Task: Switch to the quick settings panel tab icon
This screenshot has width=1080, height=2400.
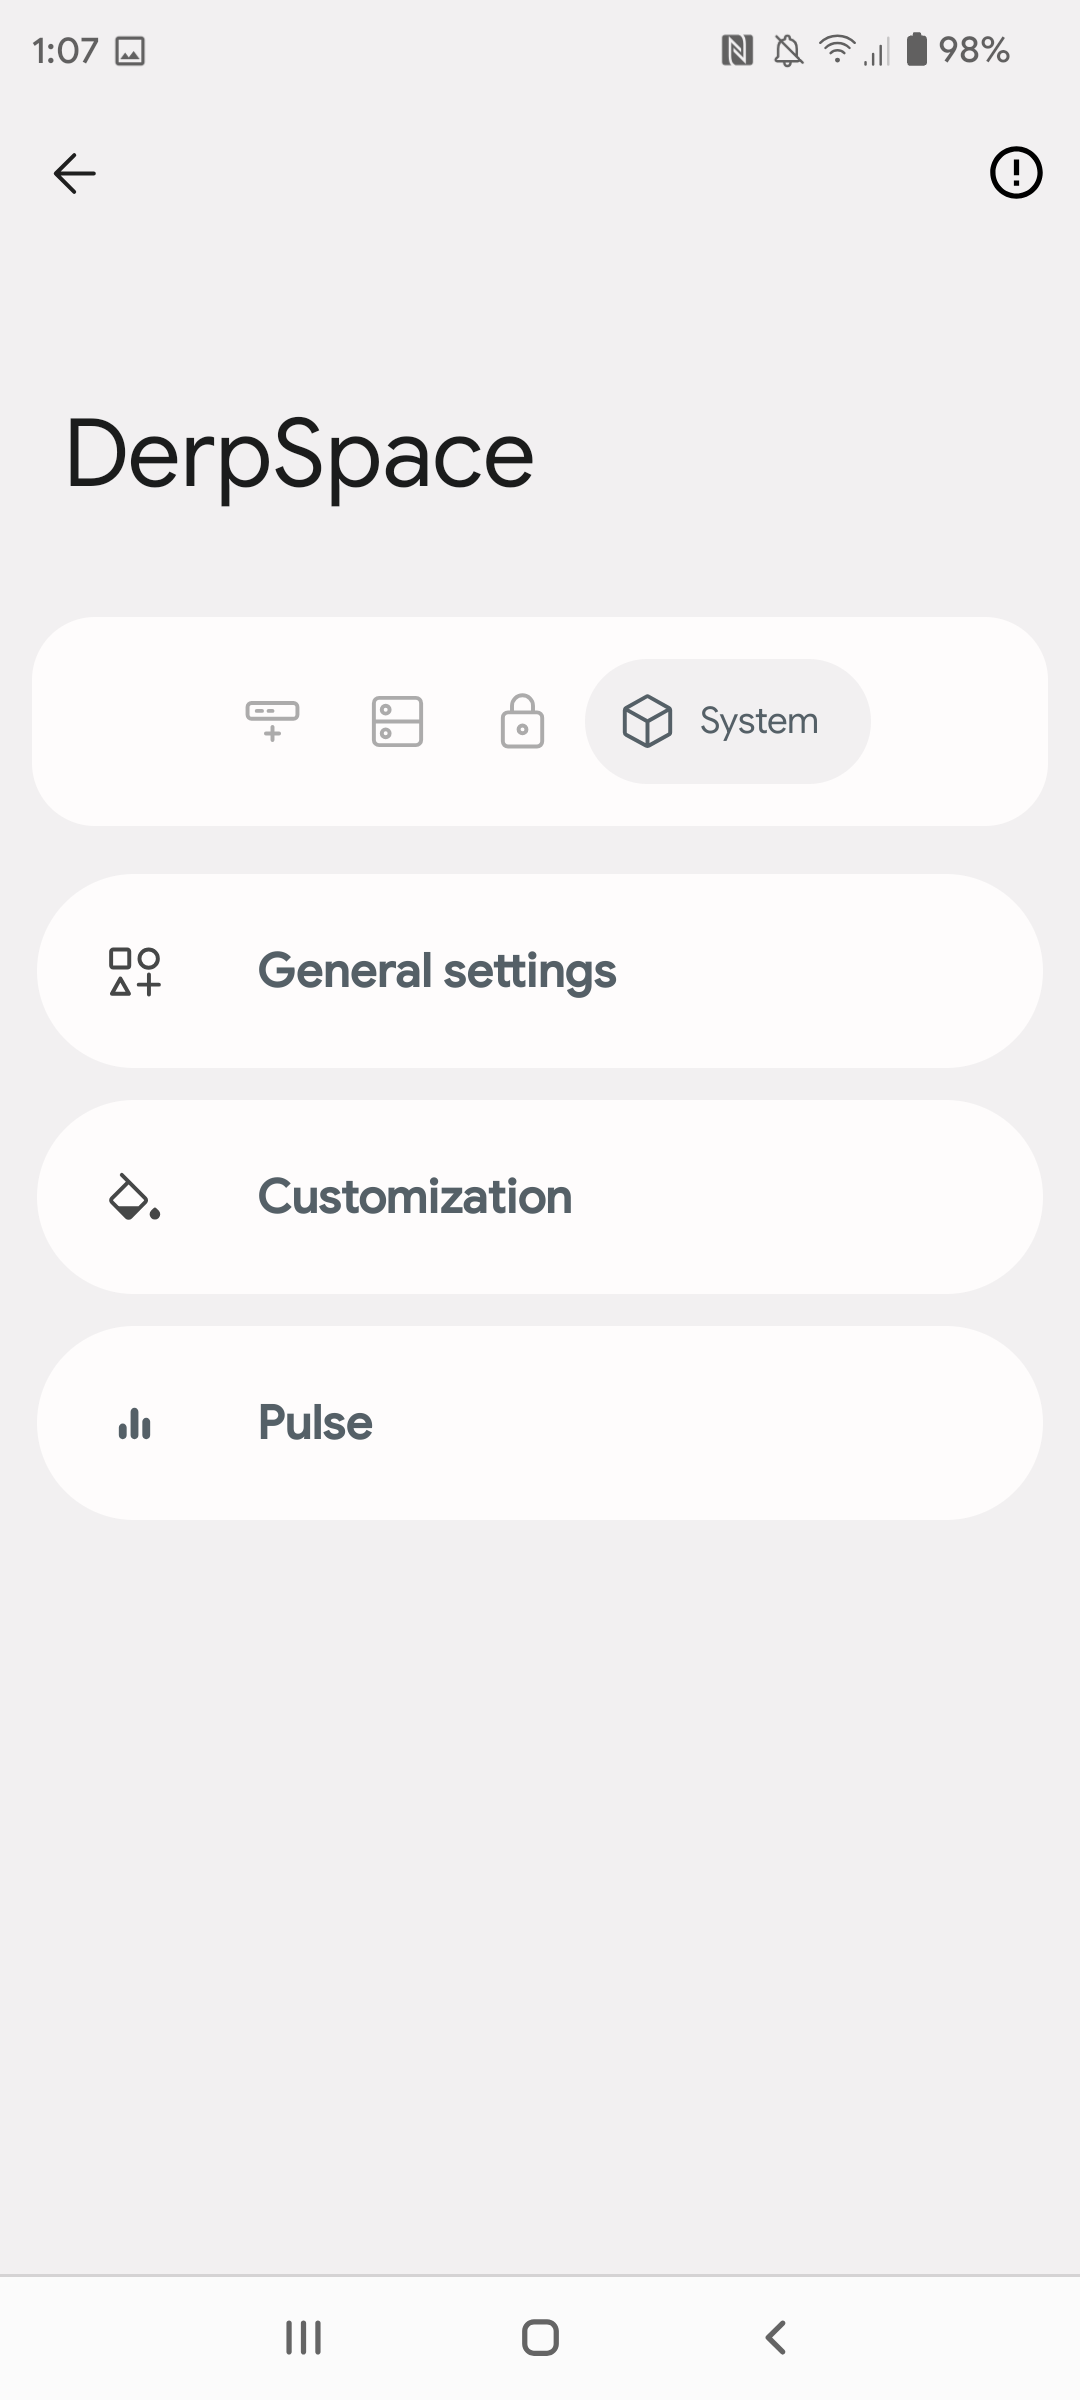Action: pyautogui.click(x=397, y=720)
